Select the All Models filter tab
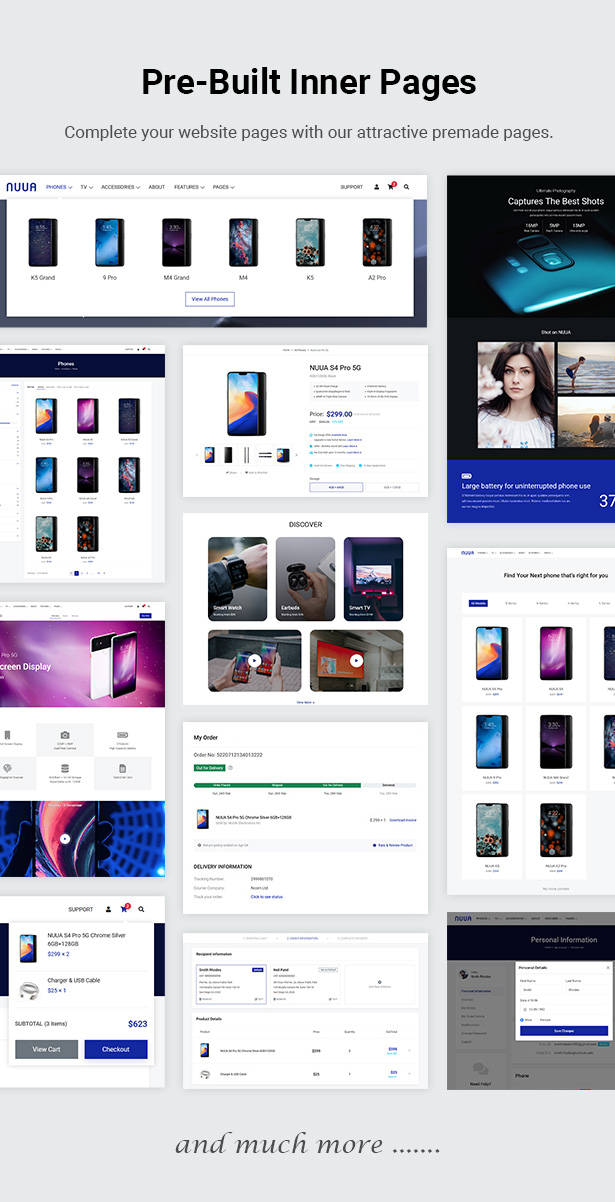Screen dimensions: 615x1202 click(478, 603)
